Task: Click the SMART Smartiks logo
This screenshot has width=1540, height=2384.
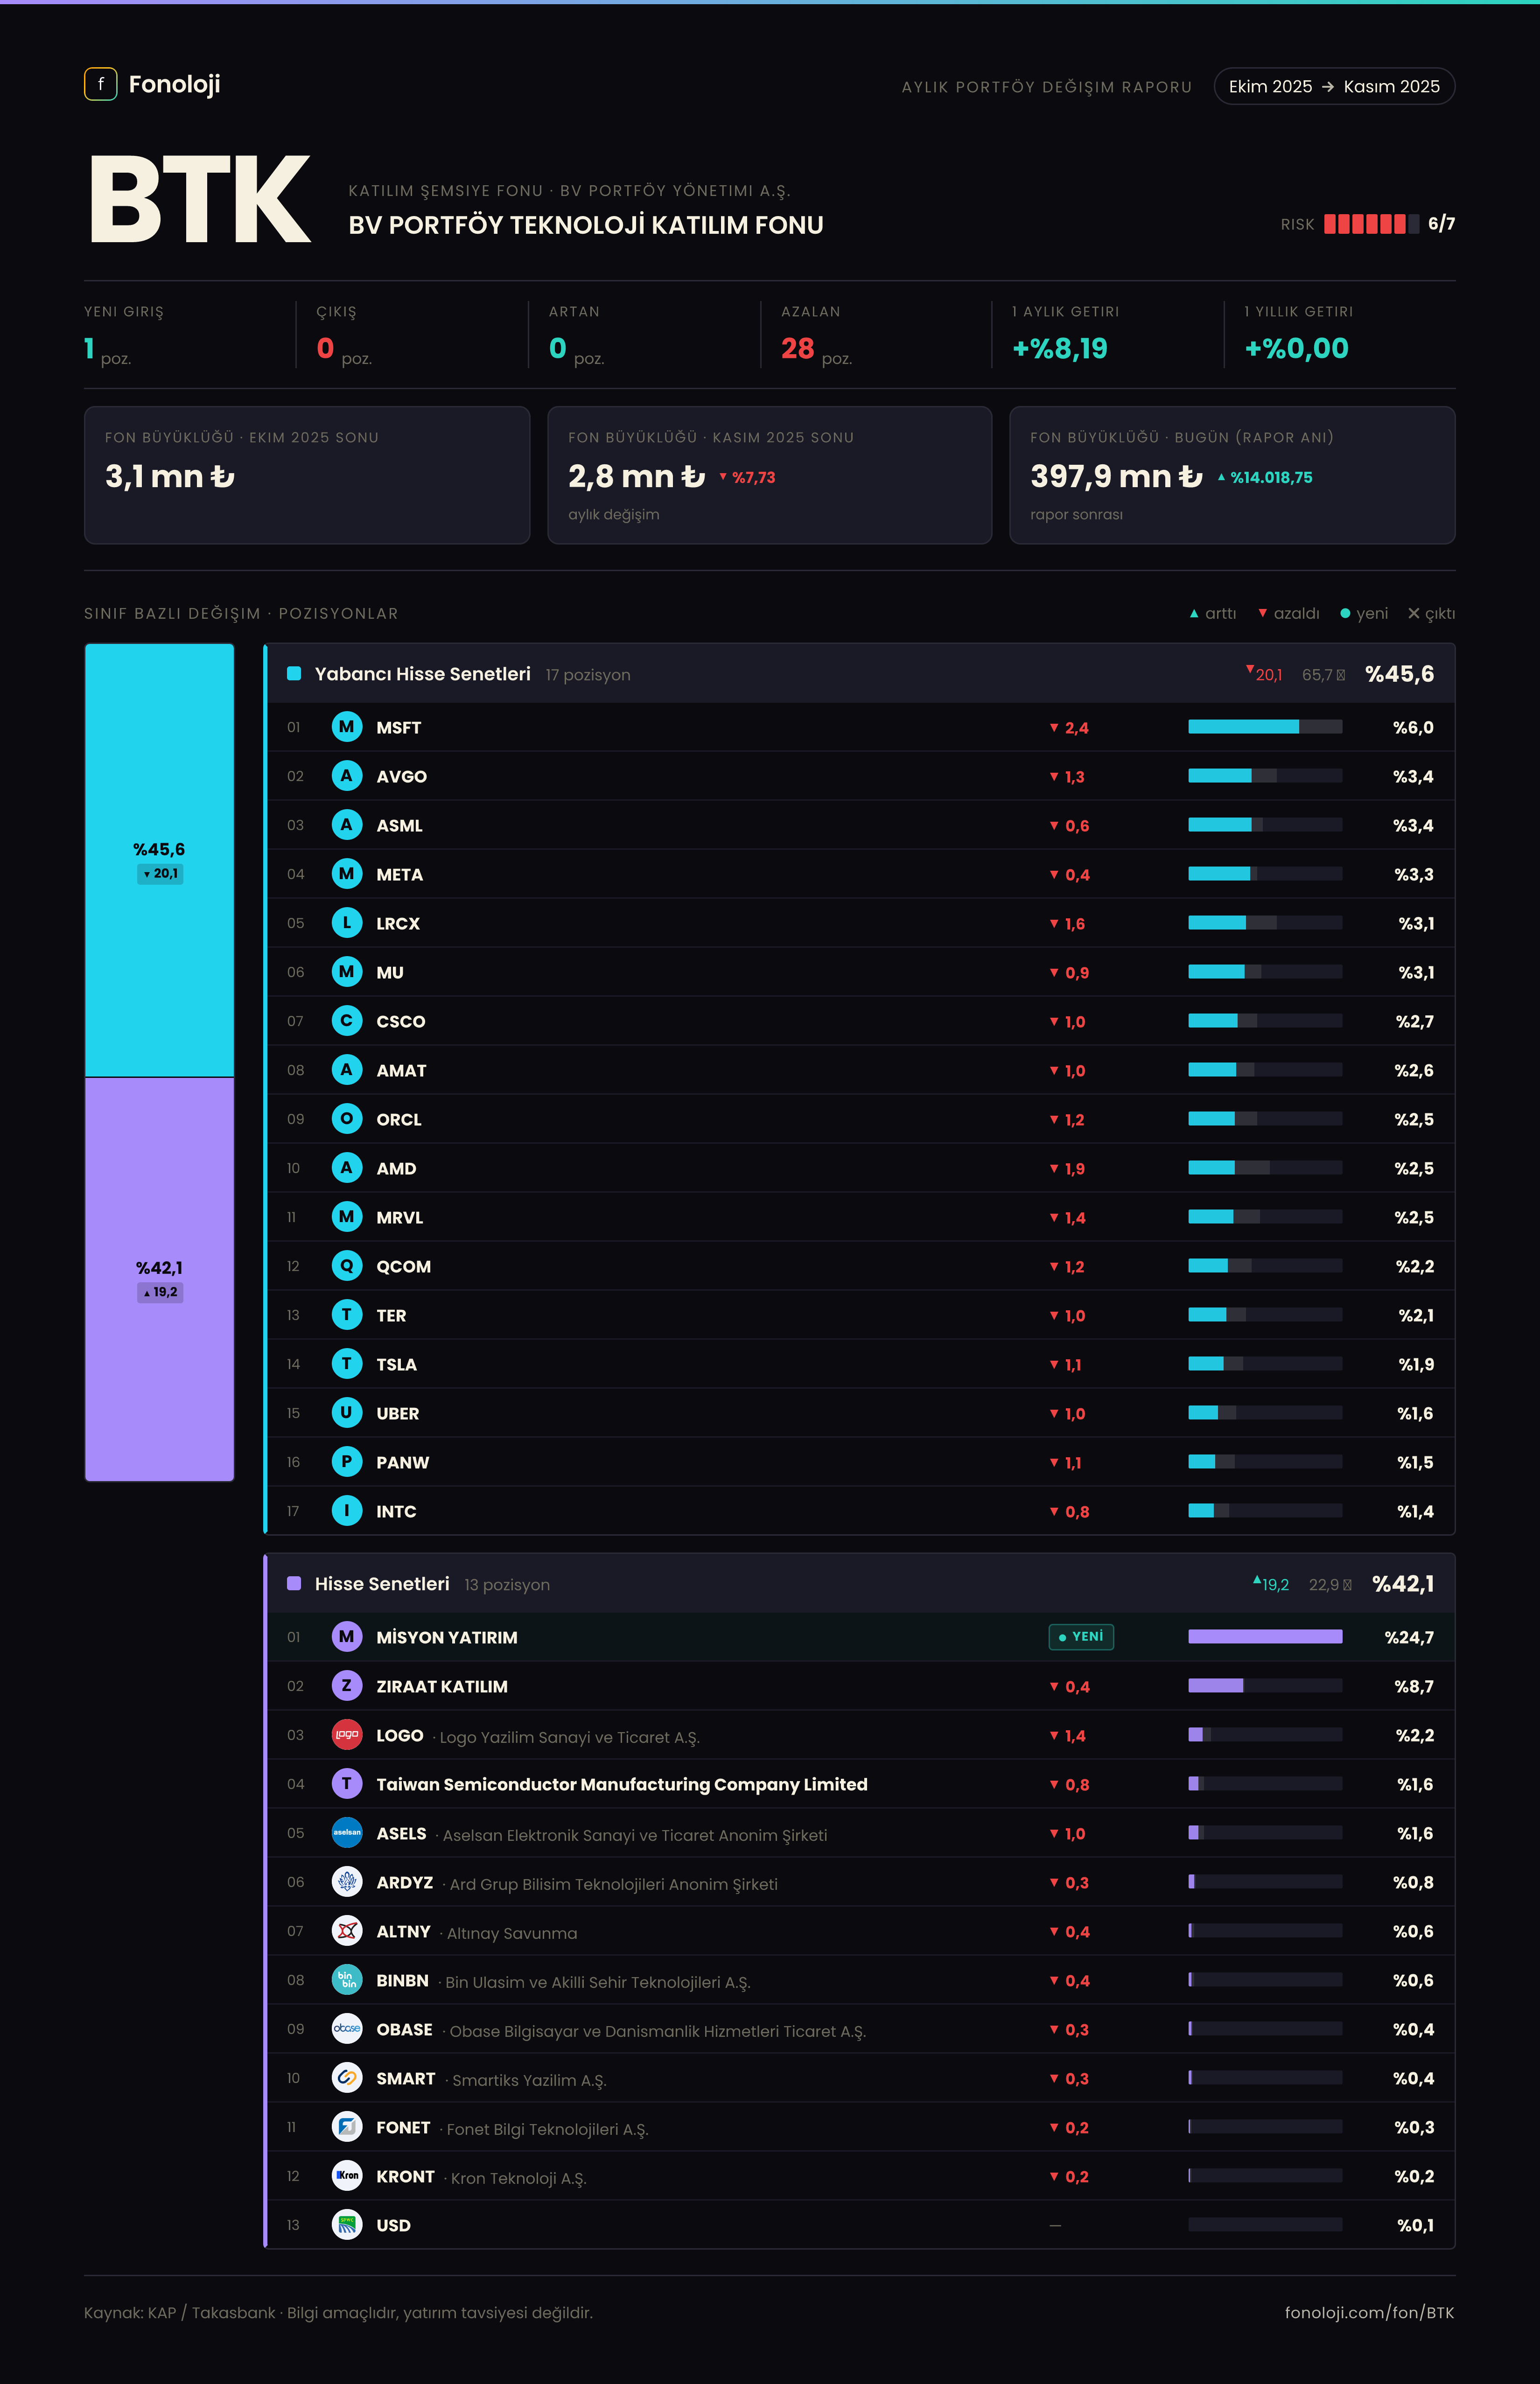Action: [x=347, y=2078]
